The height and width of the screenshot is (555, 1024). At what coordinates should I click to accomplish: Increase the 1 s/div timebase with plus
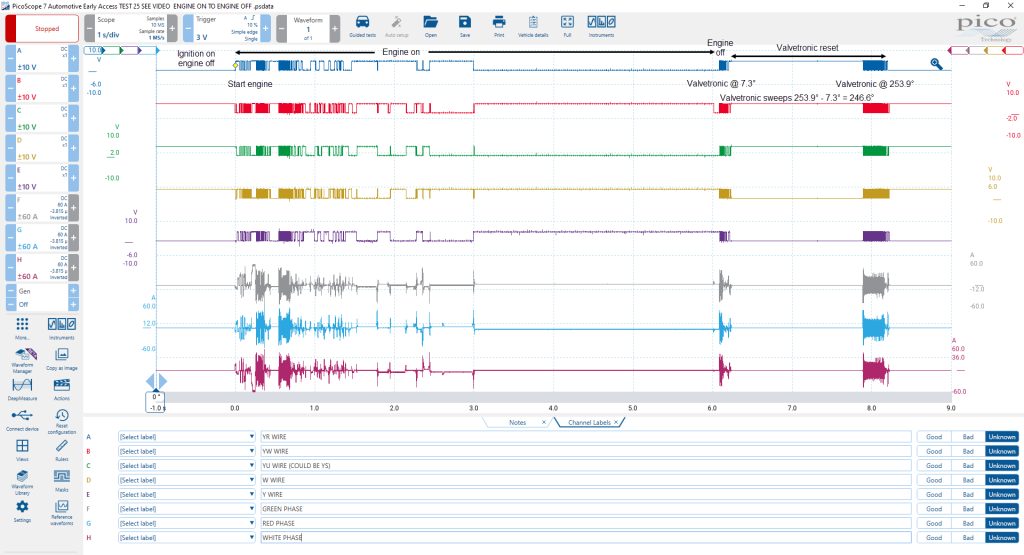pyautogui.click(x=172, y=29)
